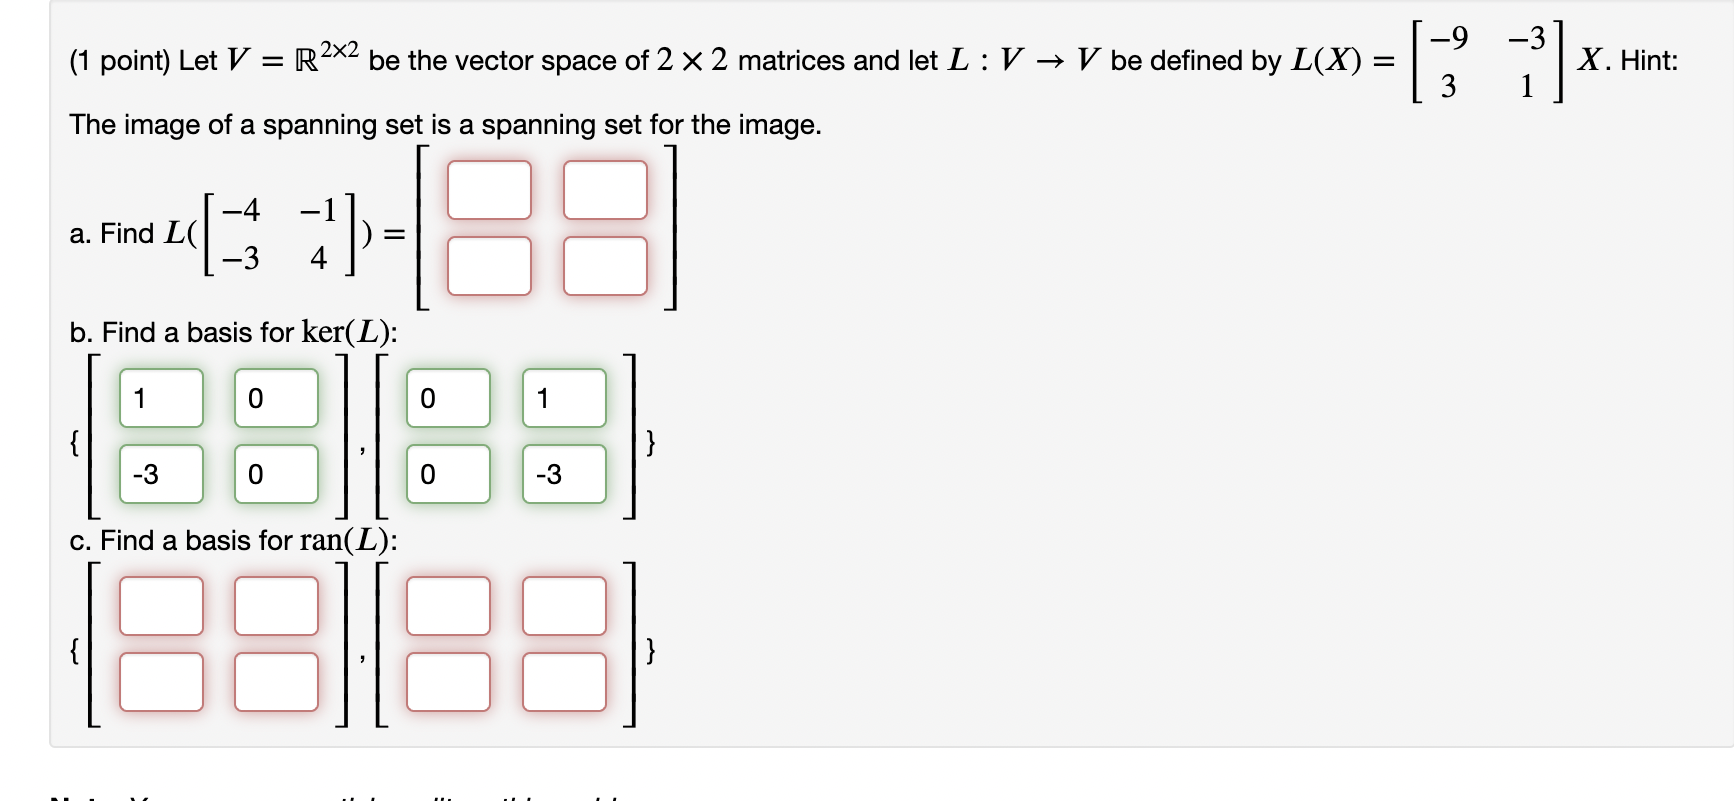Click the bottom-right 0 box of first kernel matrix
1734x801 pixels.
tap(275, 473)
